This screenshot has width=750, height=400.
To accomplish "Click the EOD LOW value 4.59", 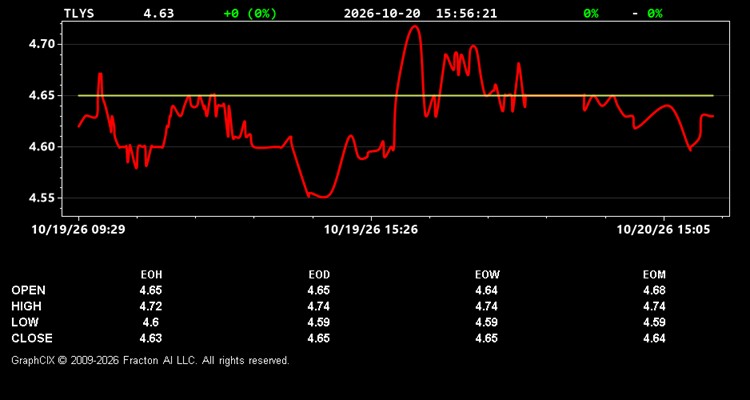I will tap(319, 322).
